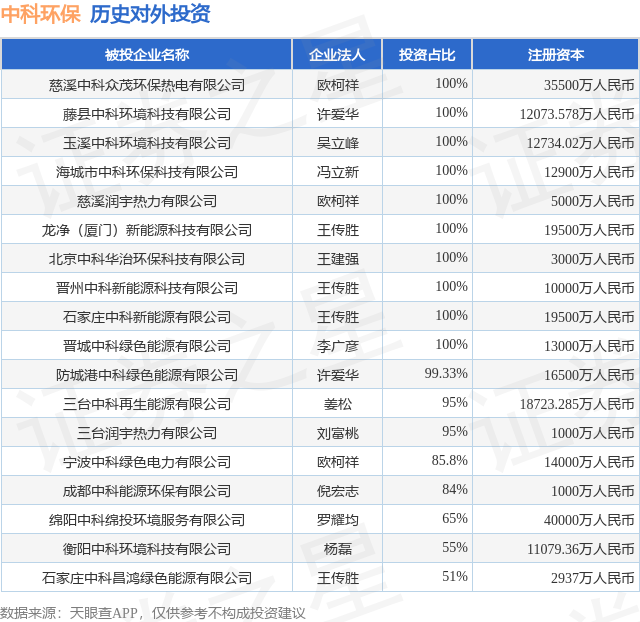
Task: Click legal person 倪宏志
Action: tap(338, 491)
